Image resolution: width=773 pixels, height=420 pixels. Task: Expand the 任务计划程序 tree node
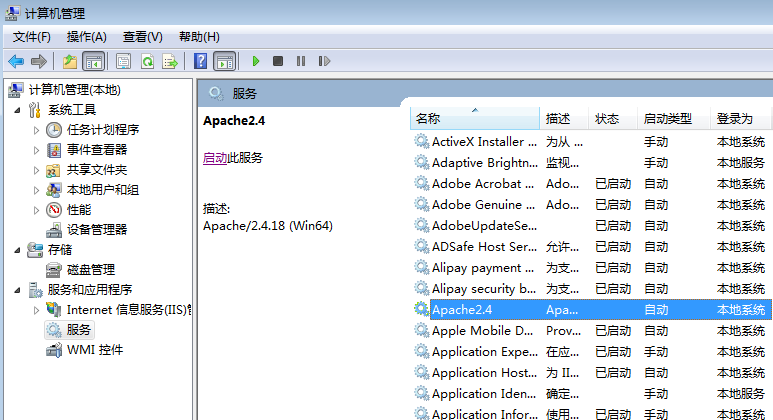click(x=37, y=130)
